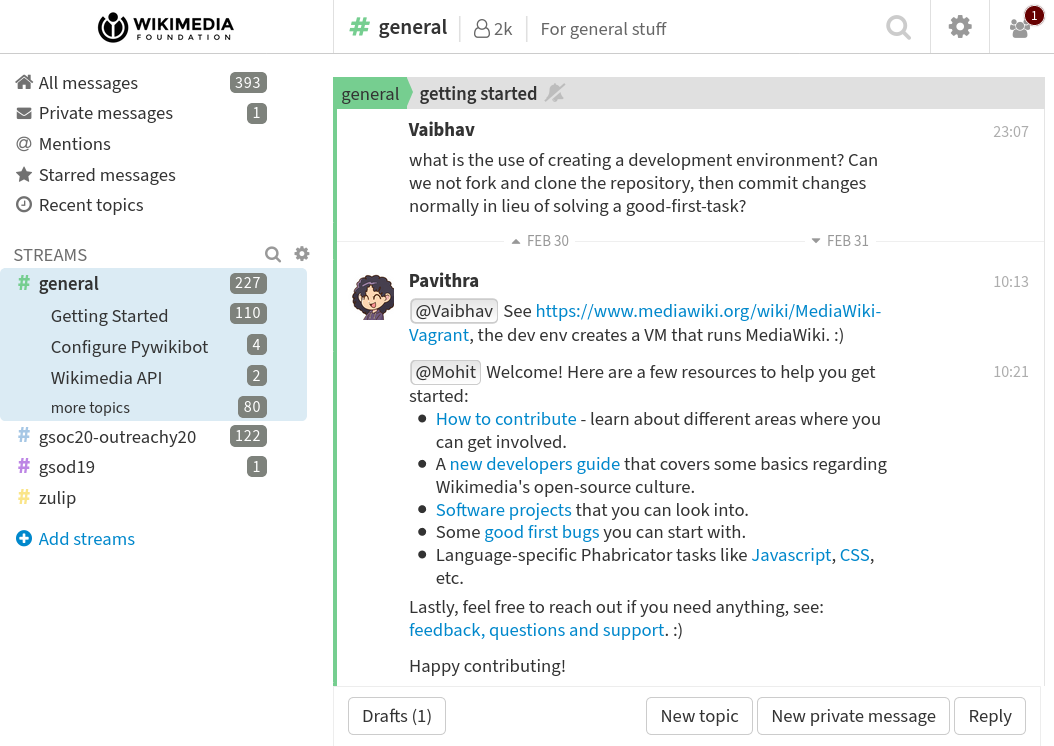Click the gsod19 purple hash swatch
The height and width of the screenshot is (746, 1054).
pos(24,466)
